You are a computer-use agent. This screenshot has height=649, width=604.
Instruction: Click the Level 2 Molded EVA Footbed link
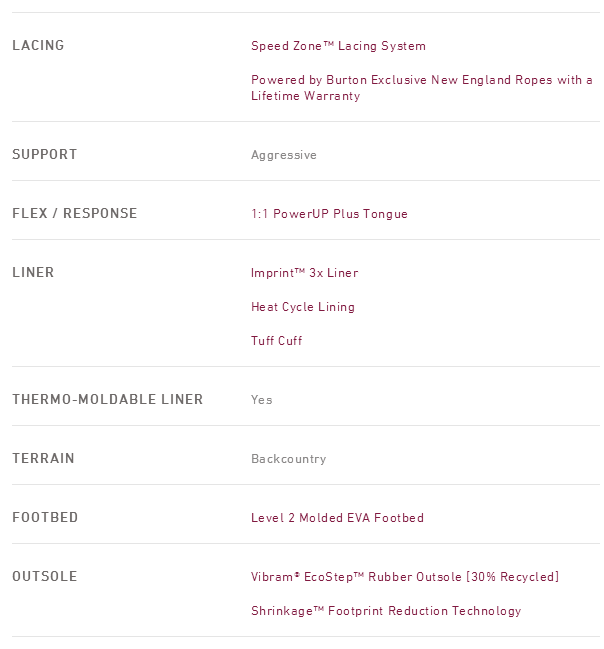coord(337,518)
